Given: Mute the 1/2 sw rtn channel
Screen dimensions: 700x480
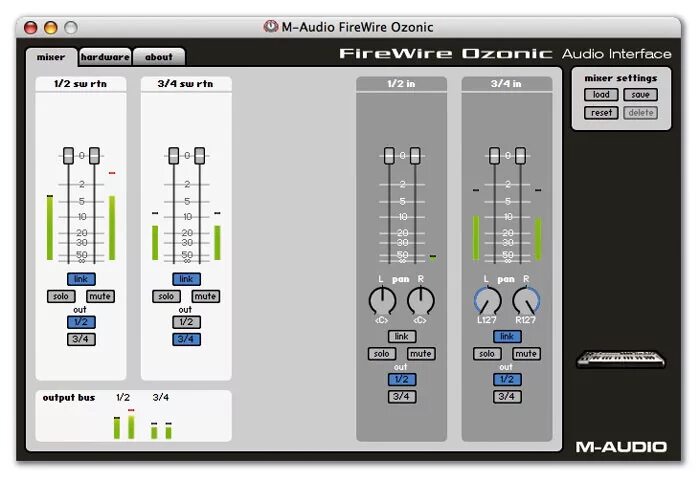Looking at the screenshot, I should pos(100,296).
